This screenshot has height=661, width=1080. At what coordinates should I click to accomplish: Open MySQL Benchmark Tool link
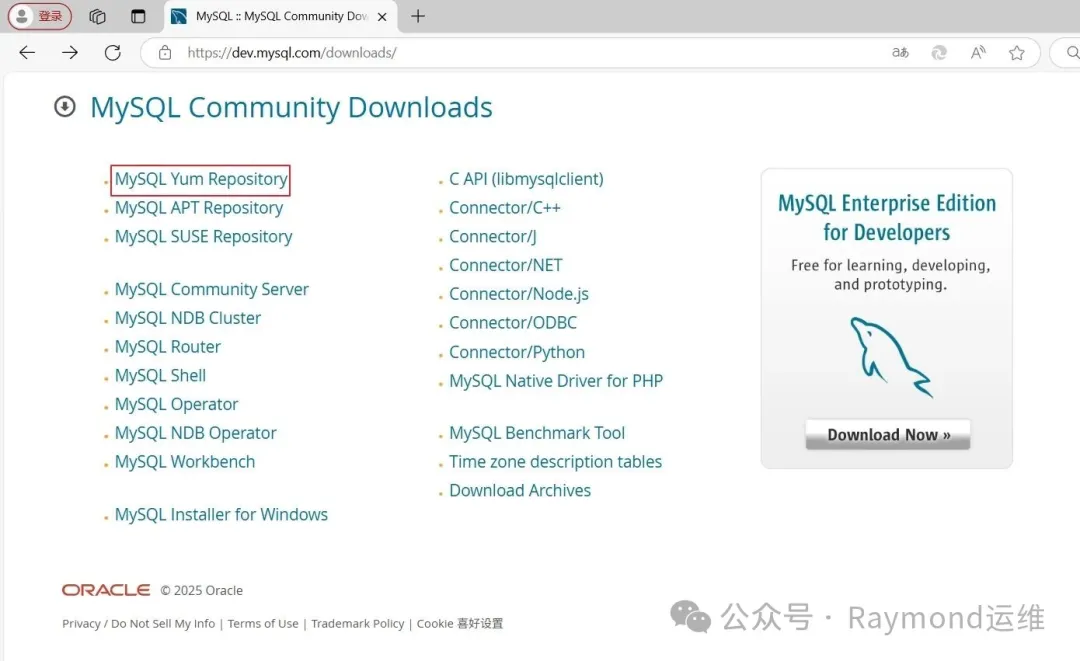point(537,433)
